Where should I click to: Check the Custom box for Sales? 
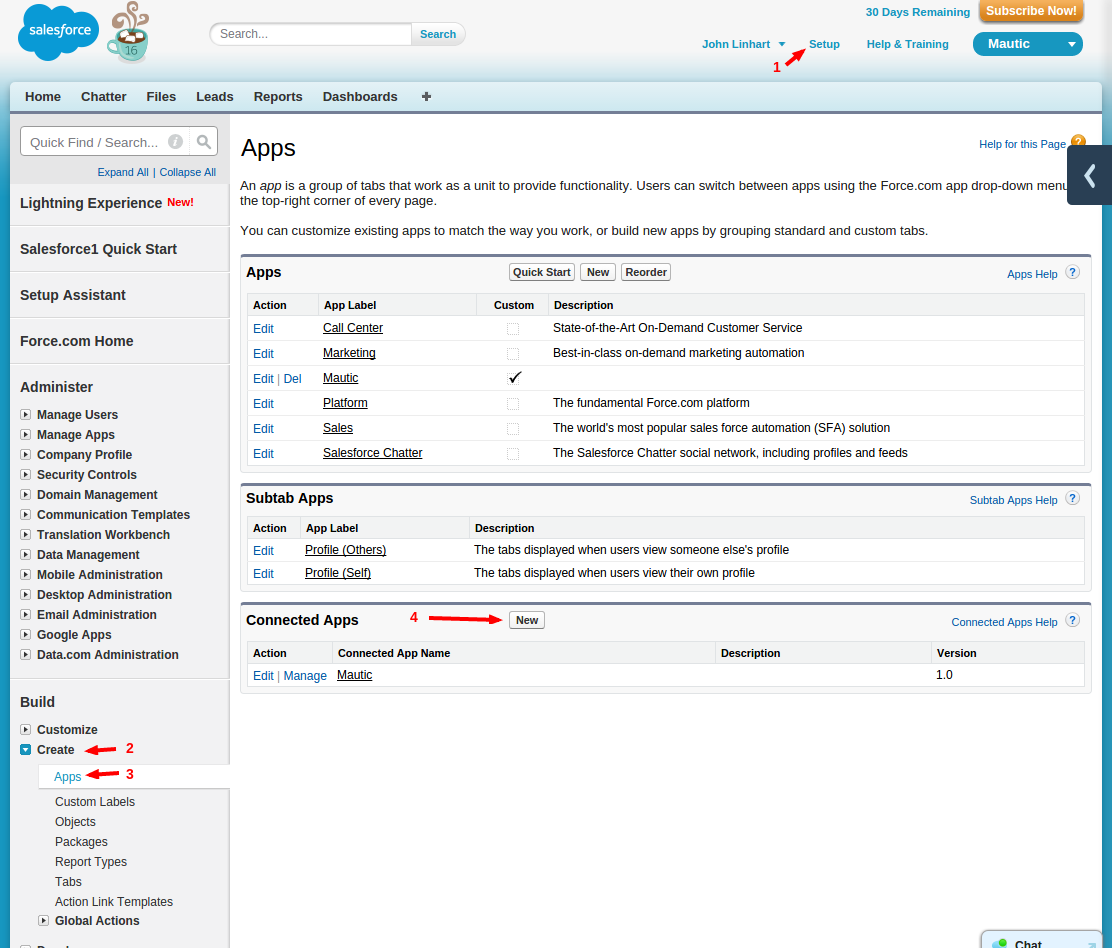512,428
